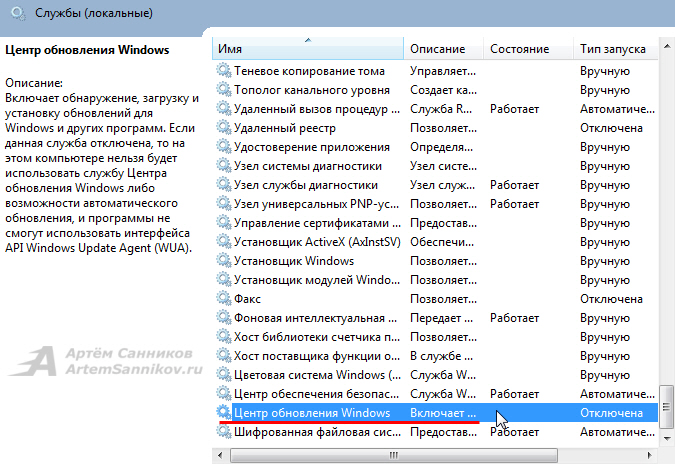
Task: Click the gear icon of Узел службы диагностики
Action: pyautogui.click(x=223, y=184)
